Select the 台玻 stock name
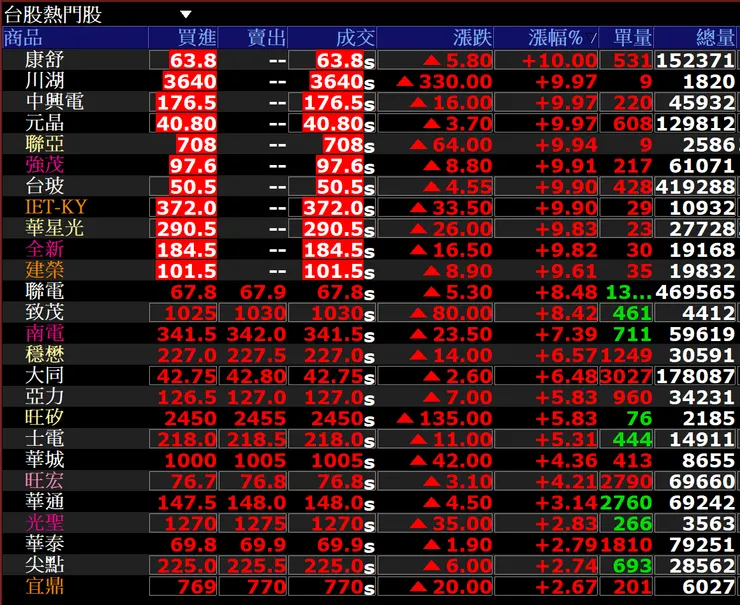Image resolution: width=740 pixels, height=605 pixels. 44,186
